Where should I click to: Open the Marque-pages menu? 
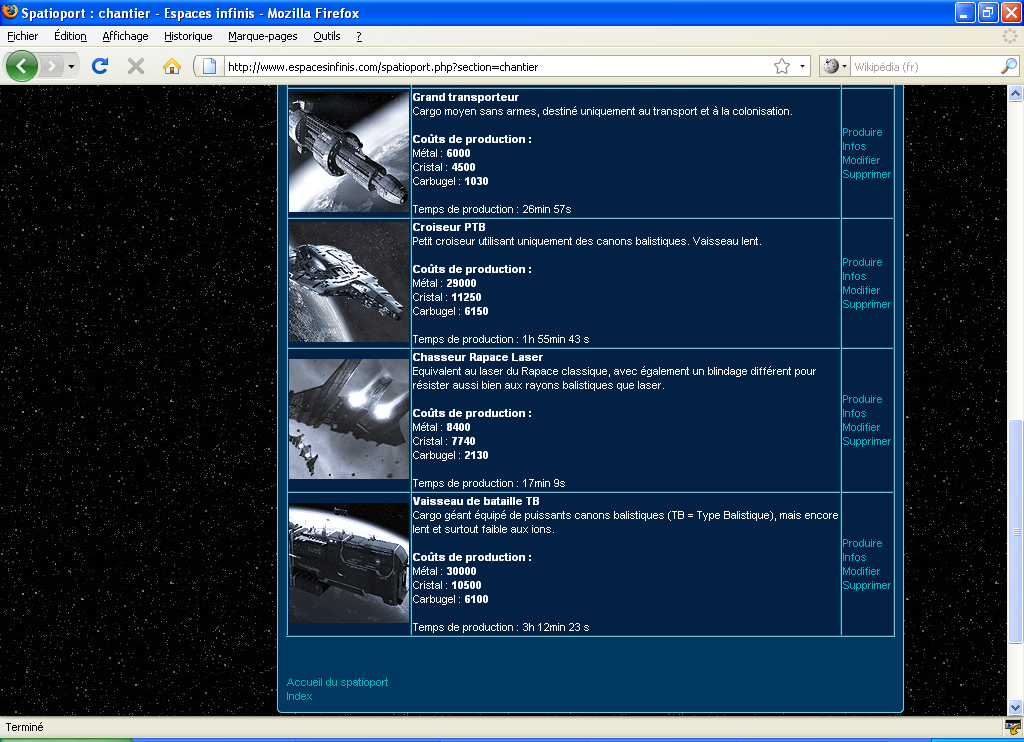(263, 37)
